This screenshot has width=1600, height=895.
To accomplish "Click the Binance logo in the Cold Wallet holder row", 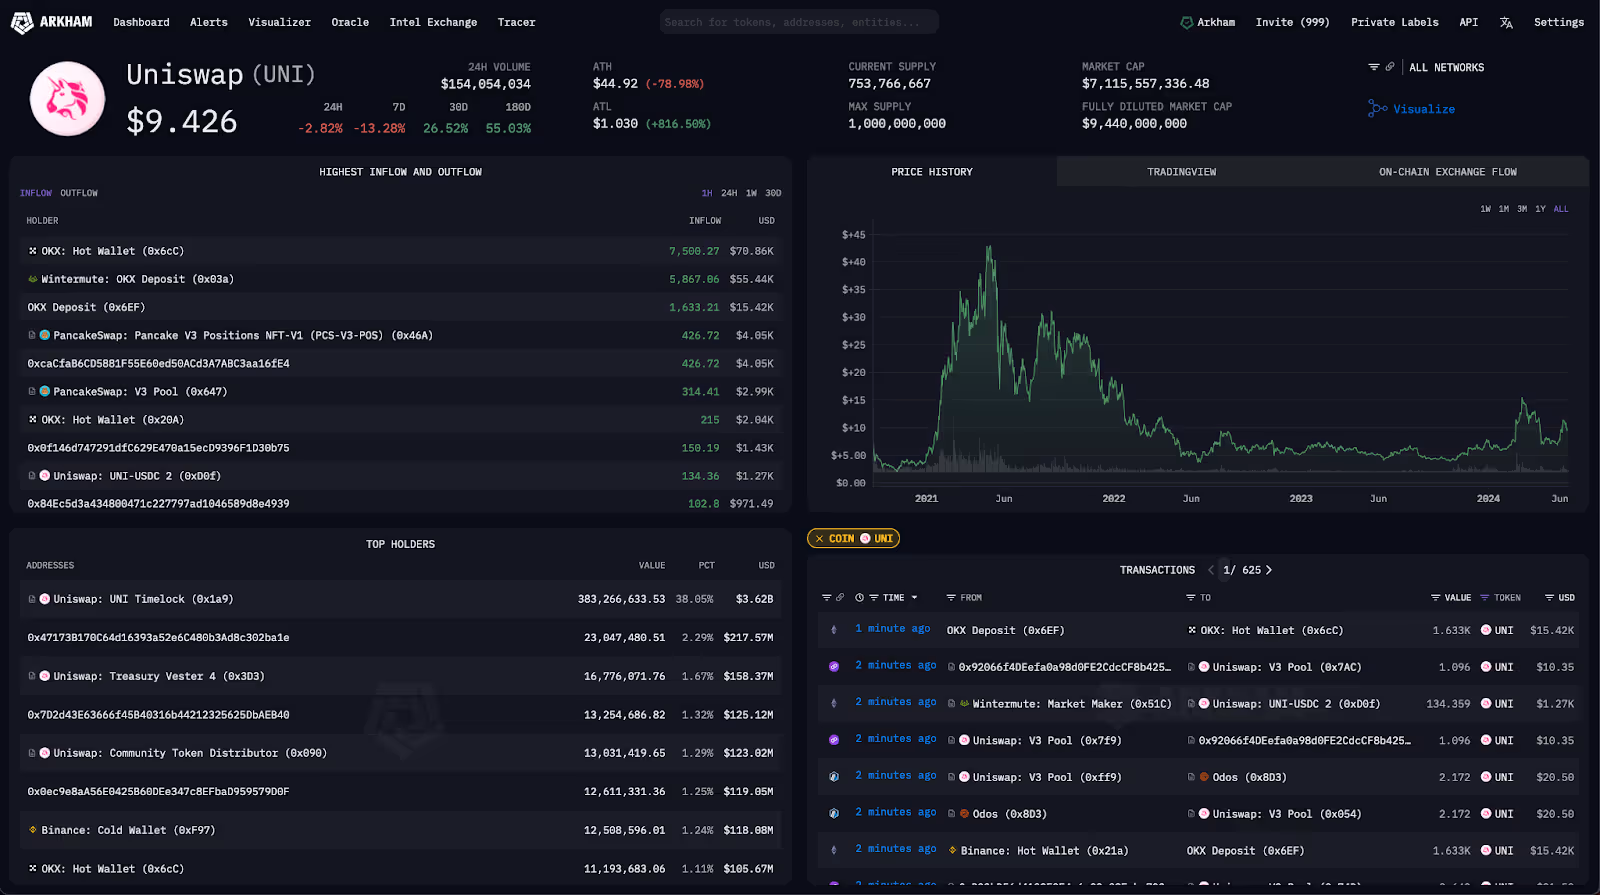I will (33, 829).
